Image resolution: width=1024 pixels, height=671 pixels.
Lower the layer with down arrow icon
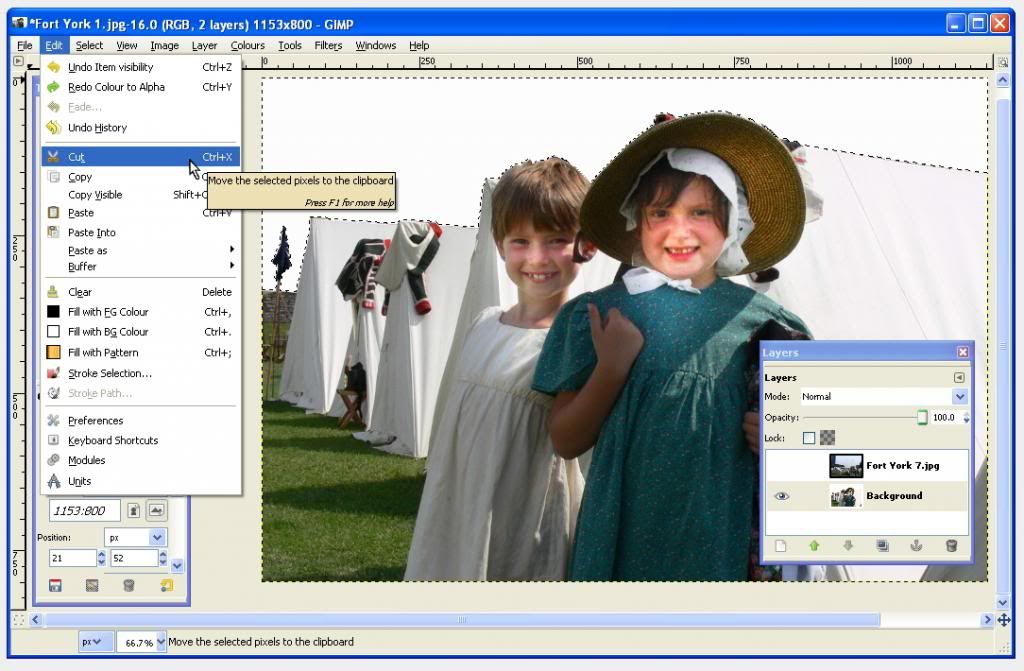(x=848, y=546)
